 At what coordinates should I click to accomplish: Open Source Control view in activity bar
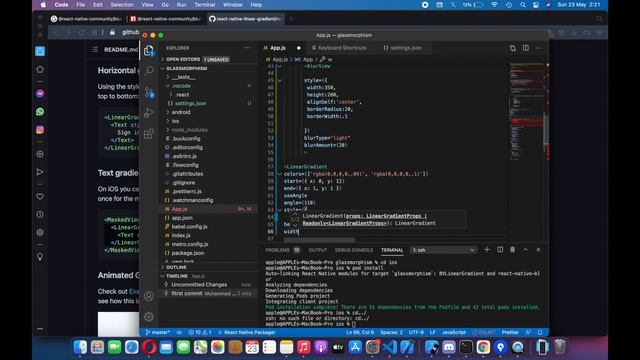coord(149,92)
